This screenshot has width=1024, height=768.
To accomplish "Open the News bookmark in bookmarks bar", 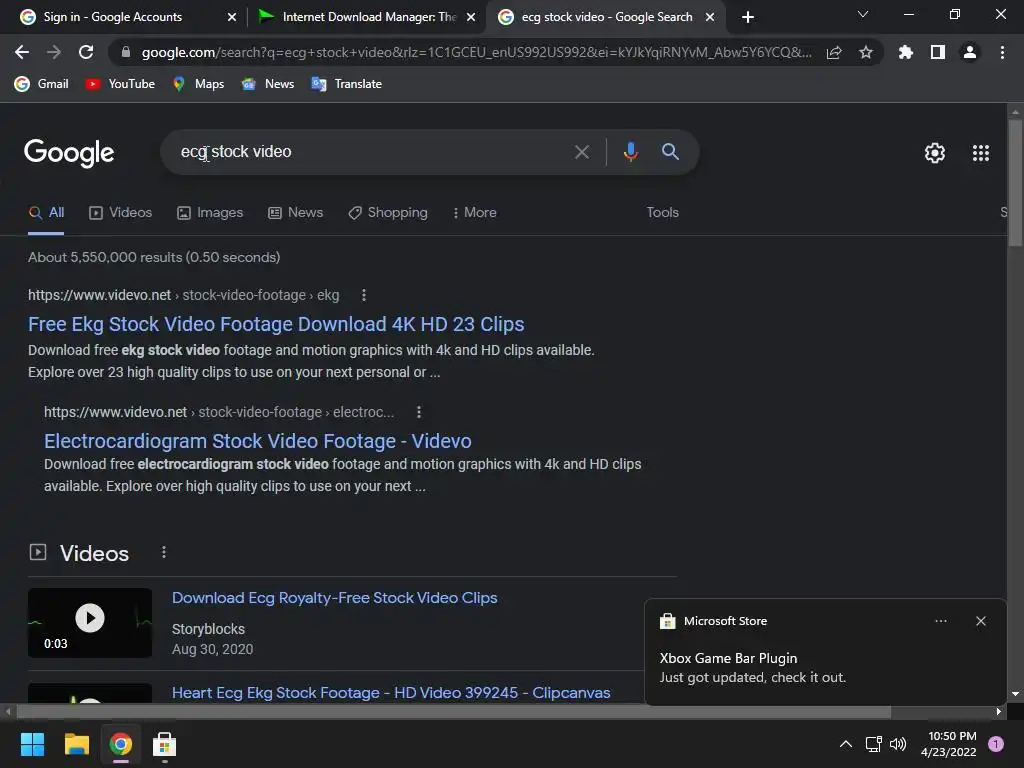I will pos(268,84).
